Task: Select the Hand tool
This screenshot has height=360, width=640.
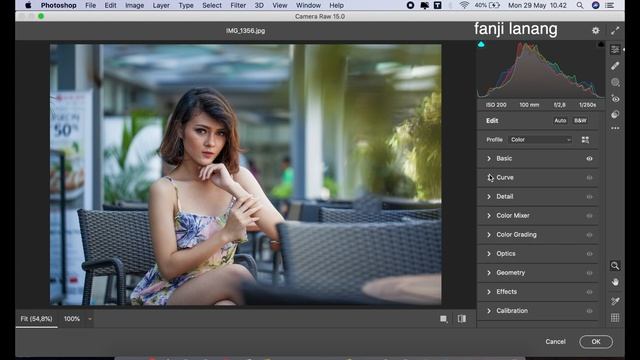Action: 615,282
